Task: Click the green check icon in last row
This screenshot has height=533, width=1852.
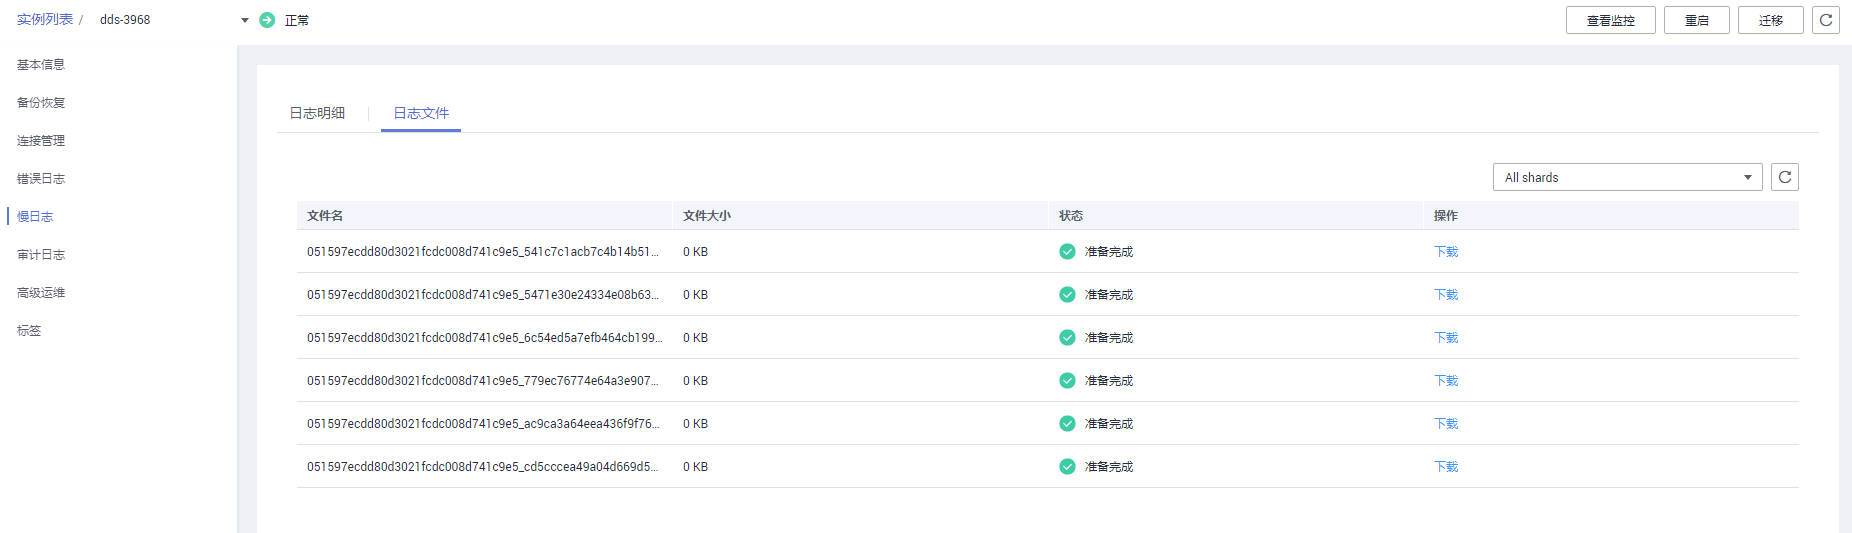Action: pos(1067,467)
